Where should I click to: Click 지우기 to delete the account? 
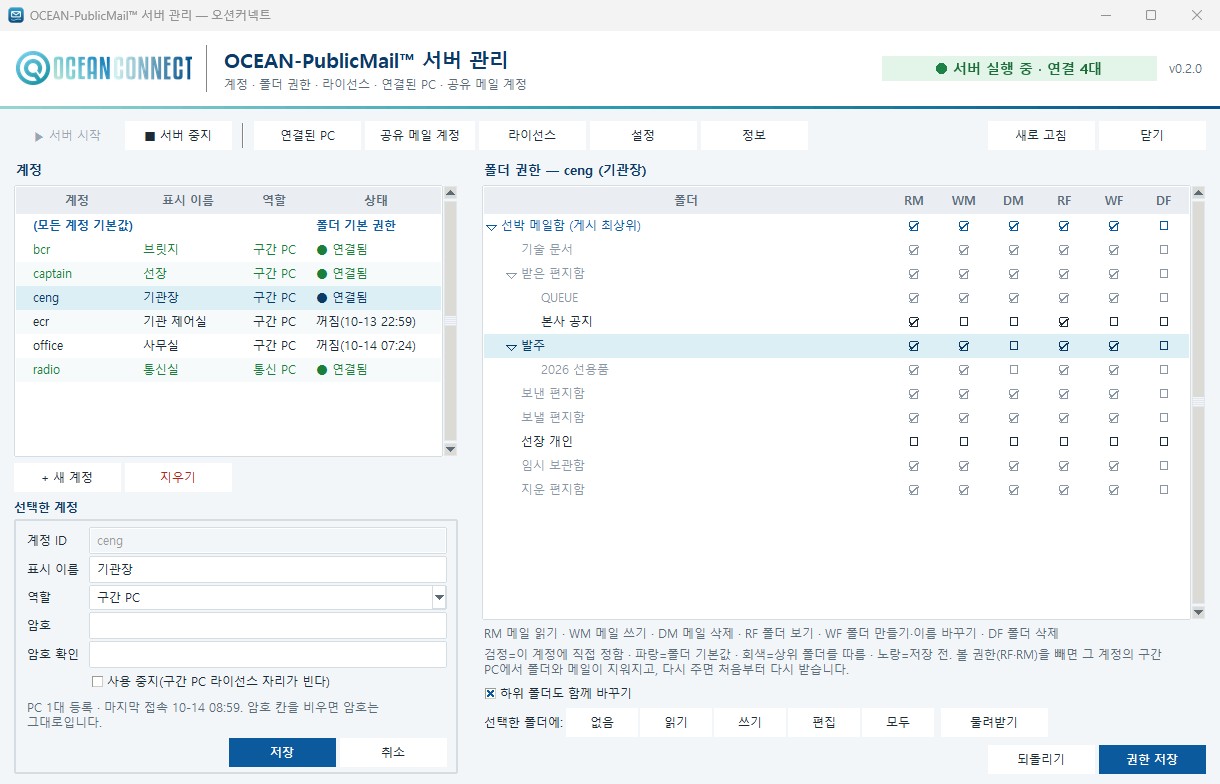pos(178,477)
